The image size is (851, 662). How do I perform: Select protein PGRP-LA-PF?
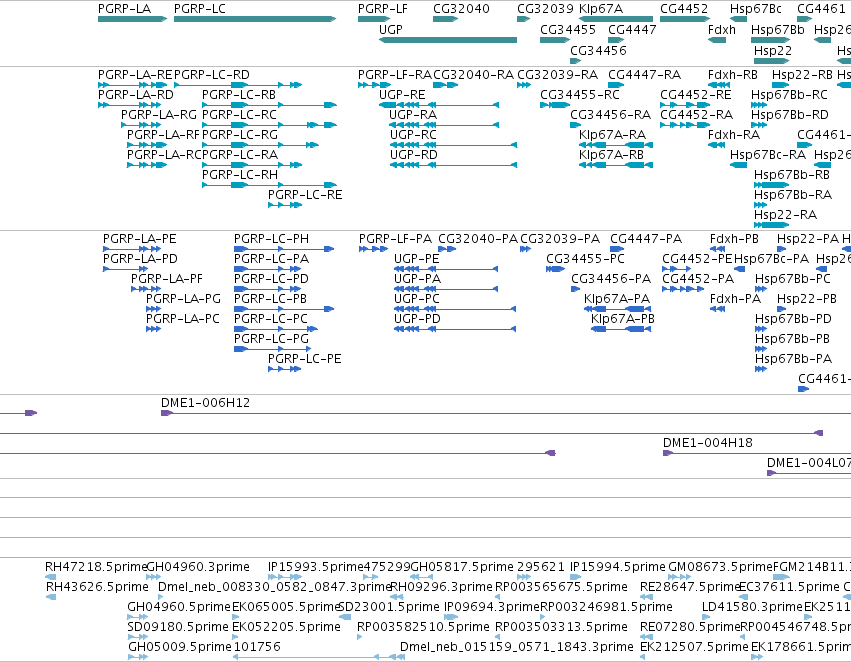click(167, 279)
